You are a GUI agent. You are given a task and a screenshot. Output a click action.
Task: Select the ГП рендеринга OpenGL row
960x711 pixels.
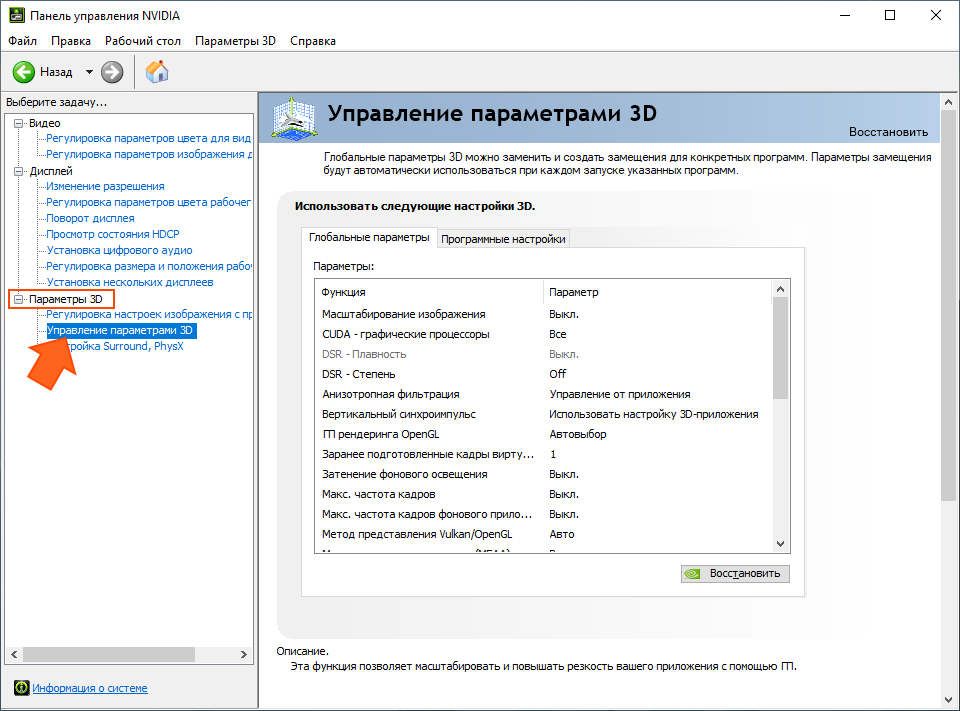click(x=543, y=434)
